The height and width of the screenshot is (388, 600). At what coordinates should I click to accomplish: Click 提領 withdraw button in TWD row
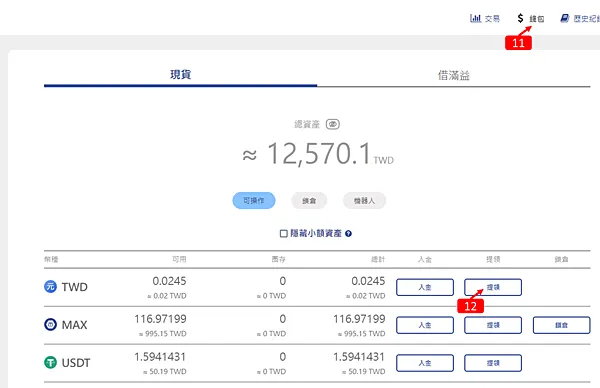coord(493,287)
